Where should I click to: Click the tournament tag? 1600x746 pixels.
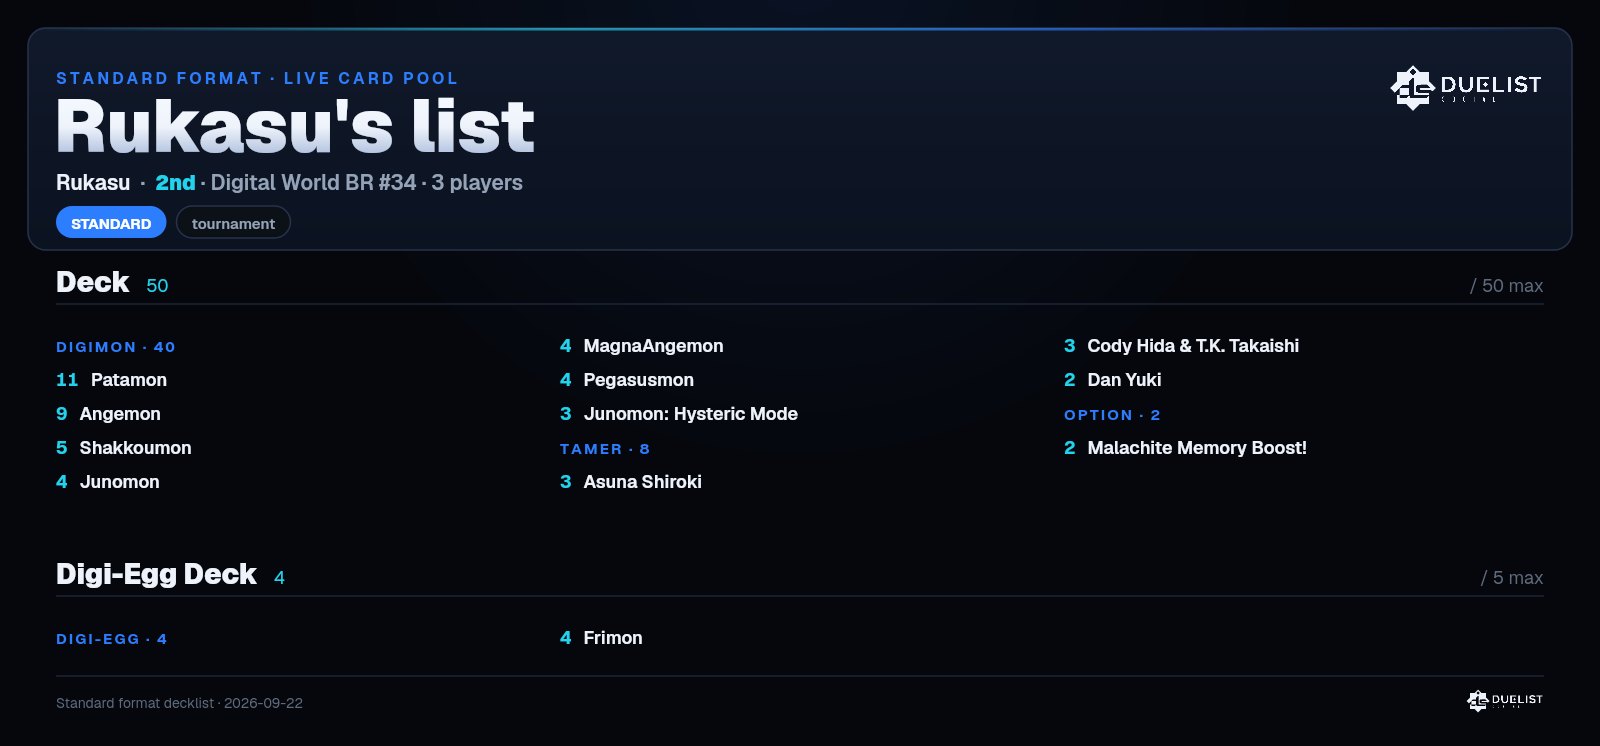[x=233, y=223]
